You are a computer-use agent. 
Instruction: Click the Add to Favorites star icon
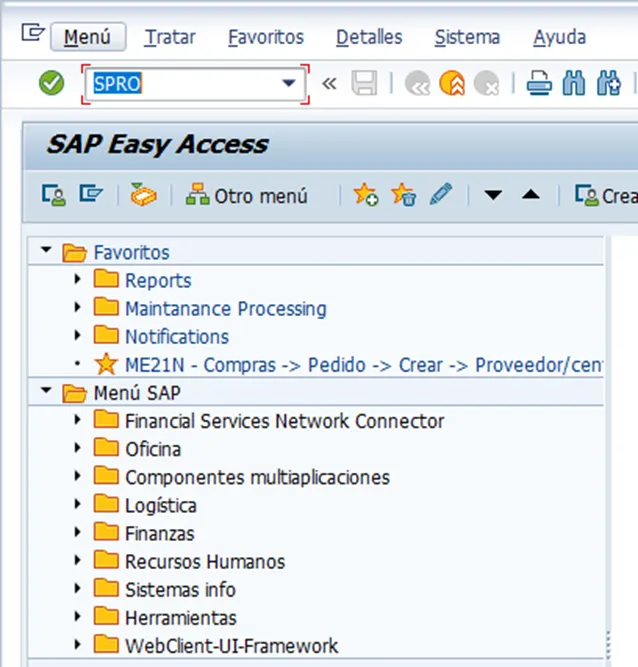[366, 195]
